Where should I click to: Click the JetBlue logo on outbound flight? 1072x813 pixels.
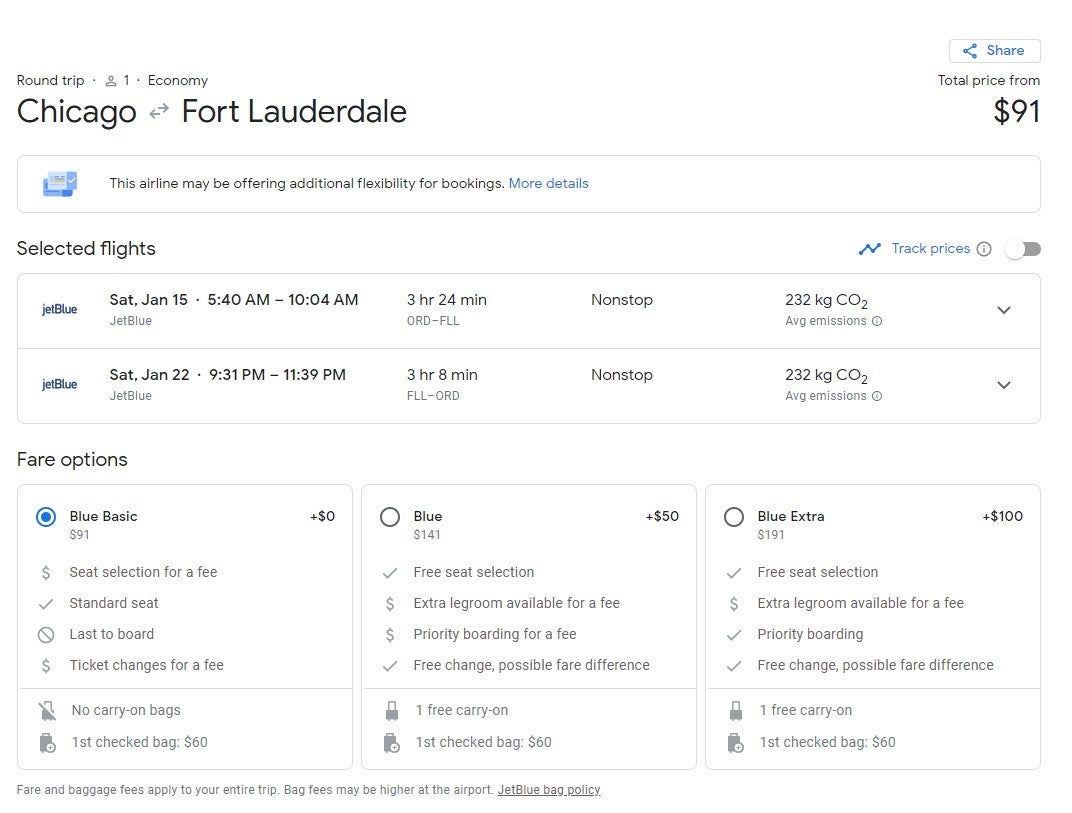point(59,310)
